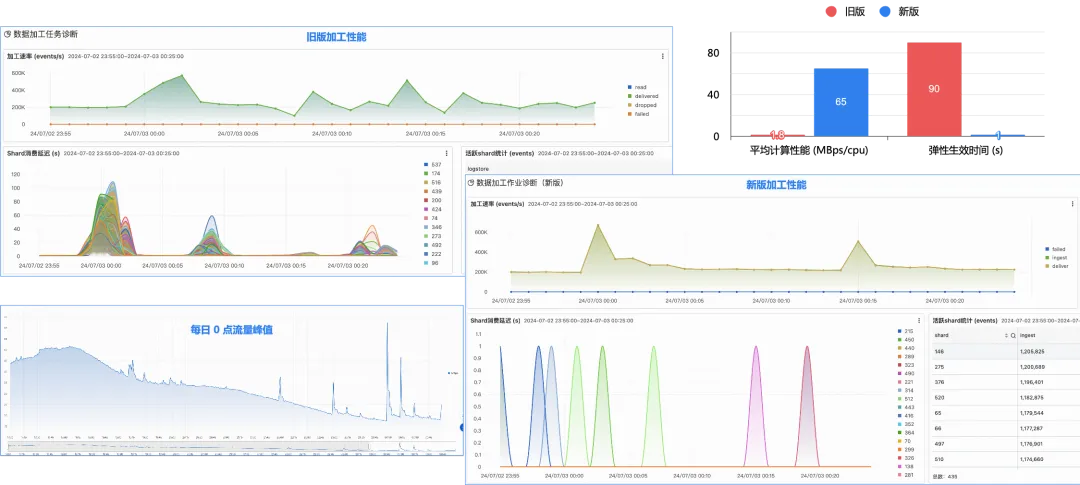Viewport: 1080px width, 485px height.
Task: Toggle the 'read' series in old legend
Action: point(639,87)
